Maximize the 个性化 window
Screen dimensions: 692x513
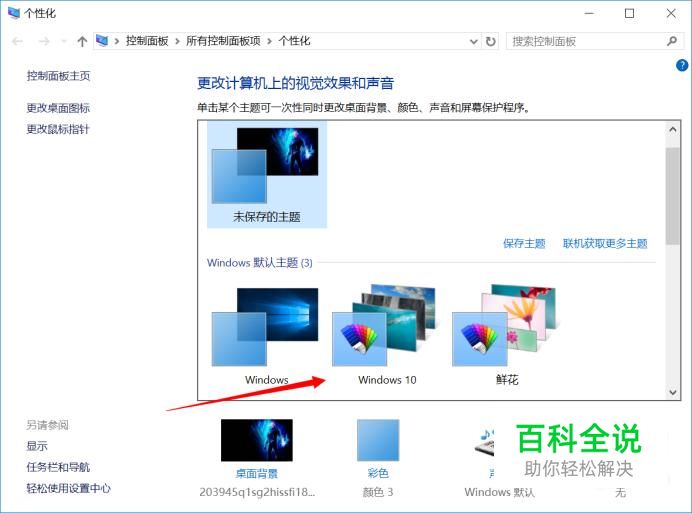(x=629, y=13)
